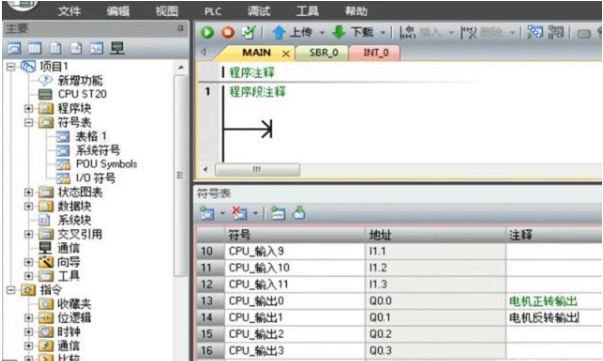Click the 程序注释 comment line
603x361 pixels.
coord(252,72)
